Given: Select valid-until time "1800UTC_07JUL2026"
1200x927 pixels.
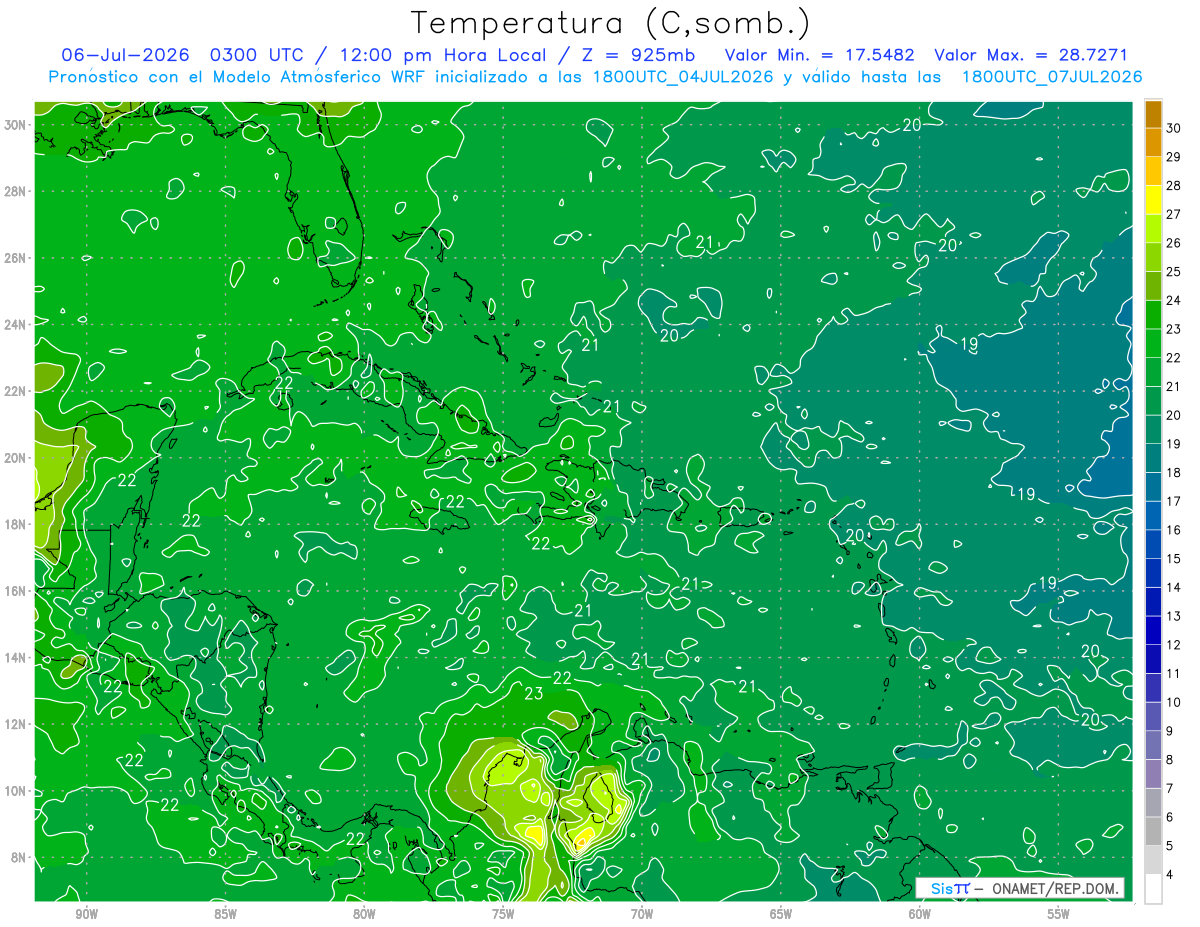Looking at the screenshot, I should tap(1051, 77).
